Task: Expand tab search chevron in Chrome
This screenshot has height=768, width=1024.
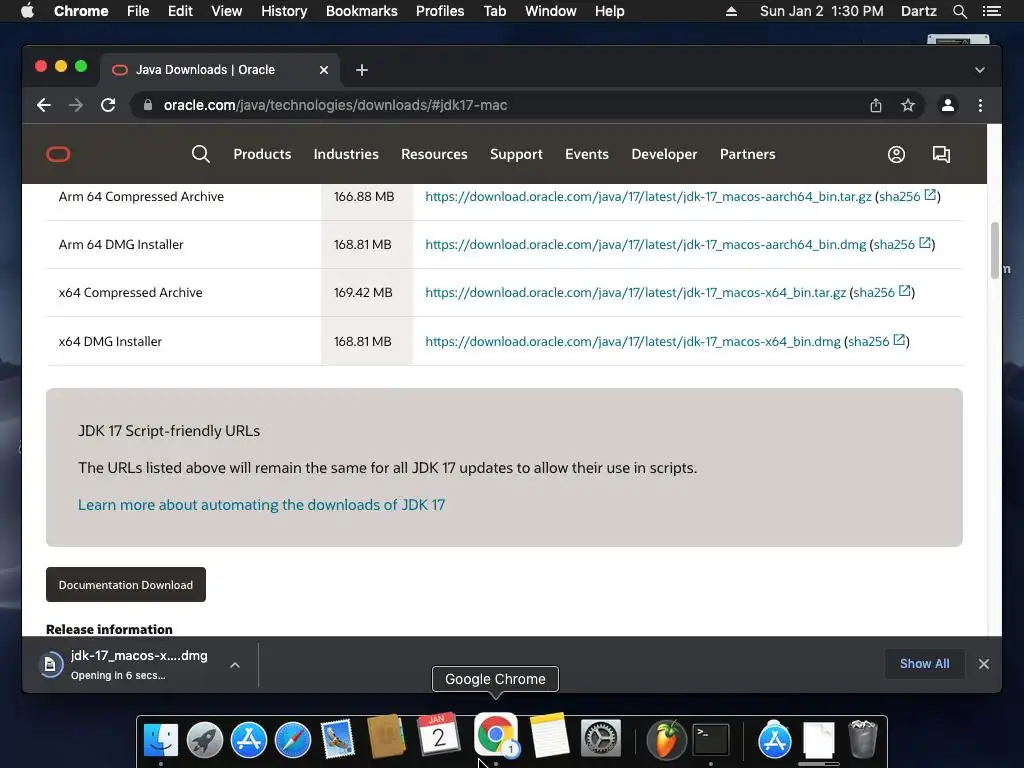Action: [x=980, y=70]
